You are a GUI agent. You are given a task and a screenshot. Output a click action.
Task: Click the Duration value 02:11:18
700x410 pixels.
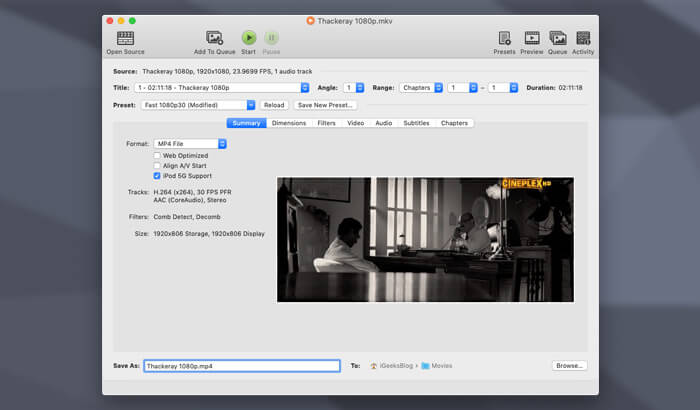click(x=571, y=88)
